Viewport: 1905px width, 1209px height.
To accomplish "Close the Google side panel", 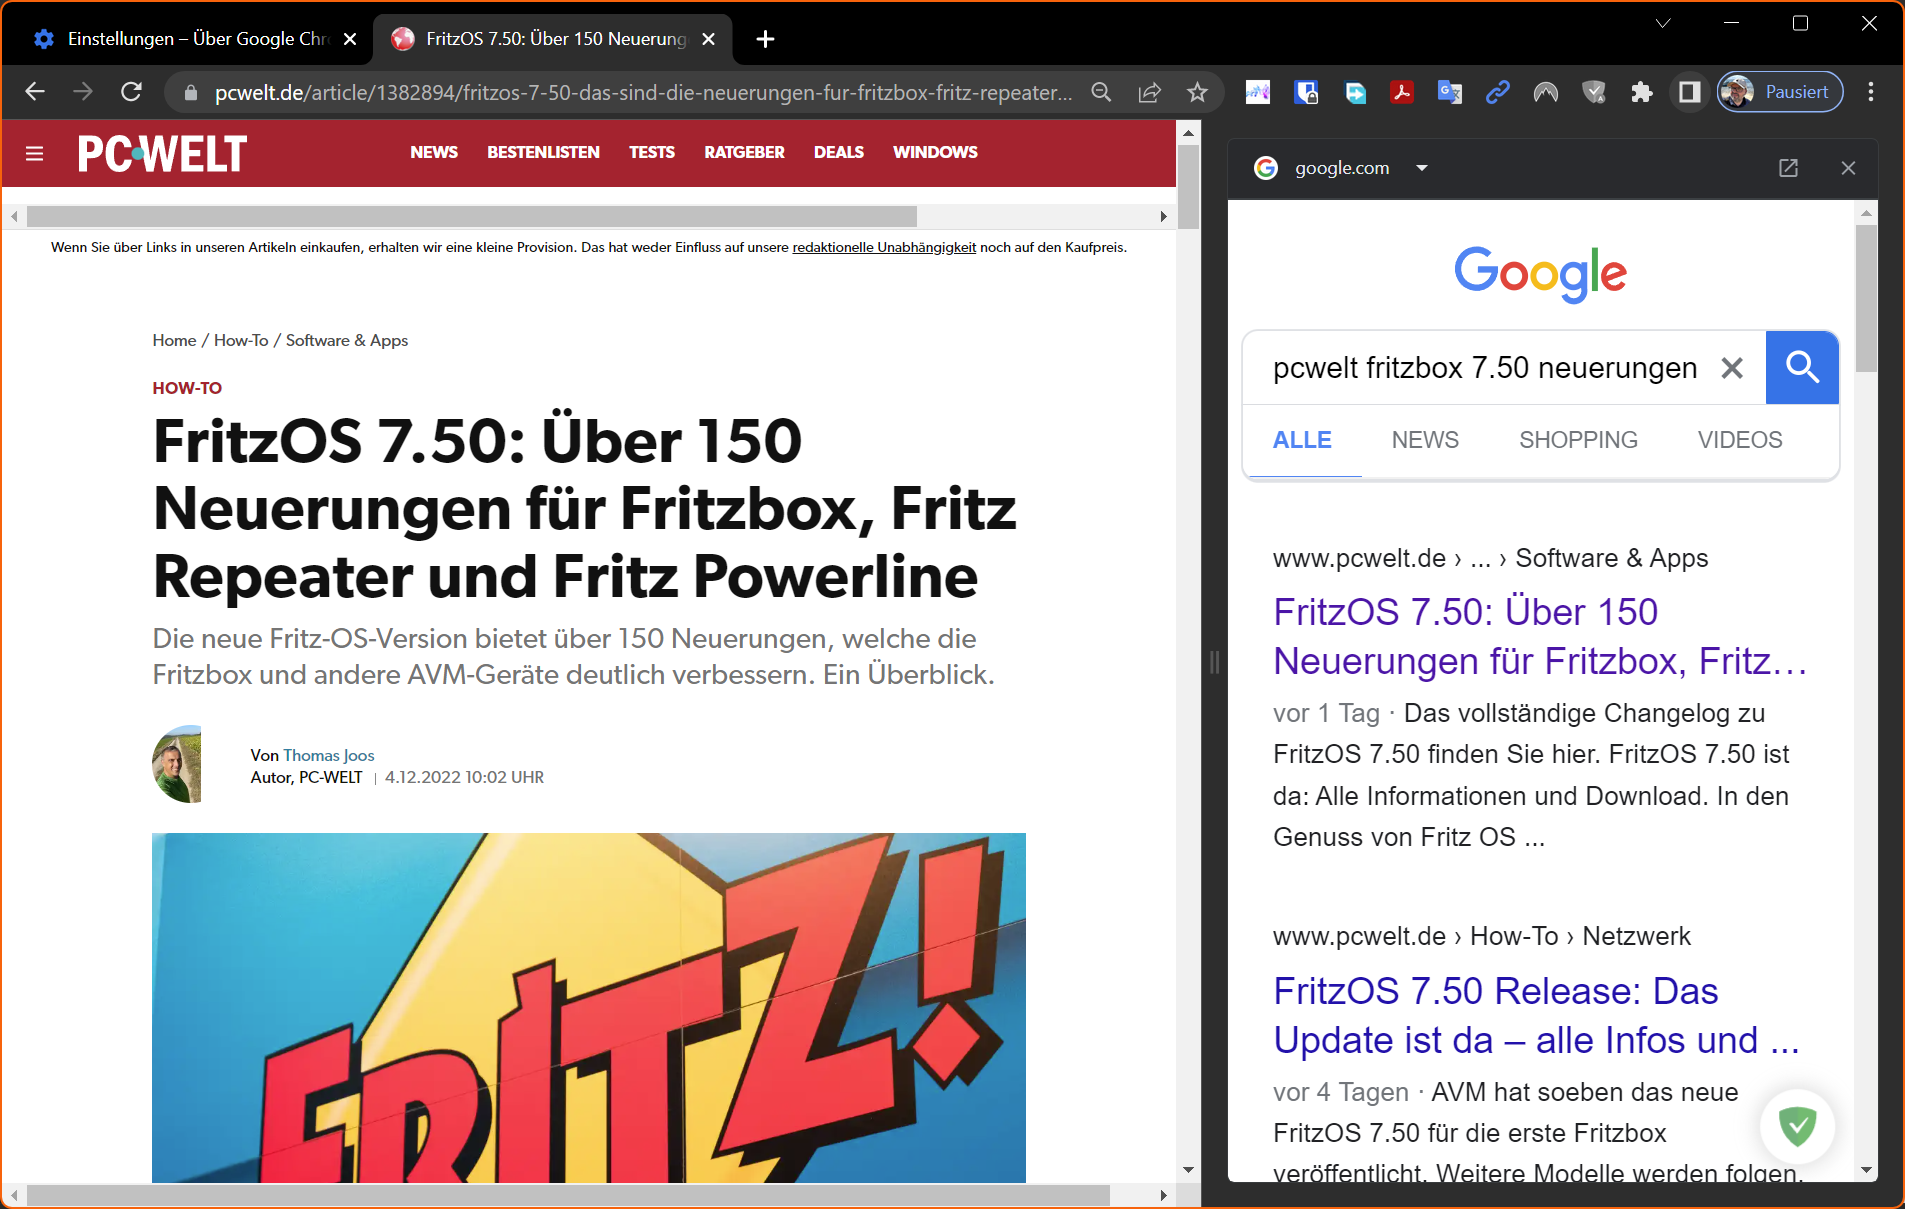I will (1848, 168).
